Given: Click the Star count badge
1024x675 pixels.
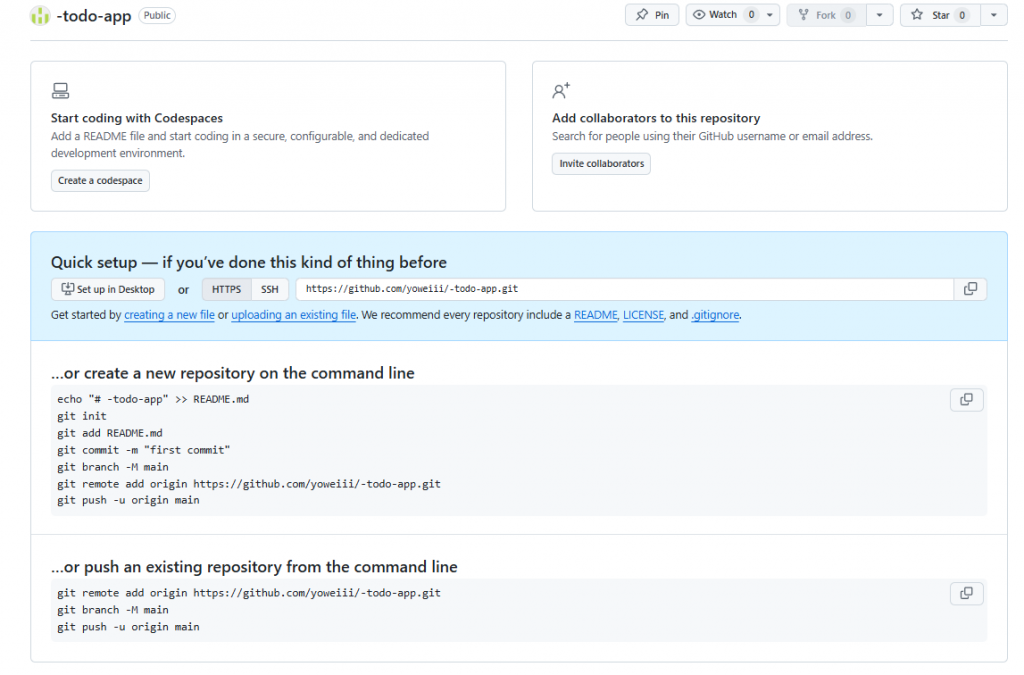Looking at the screenshot, I should [x=962, y=15].
